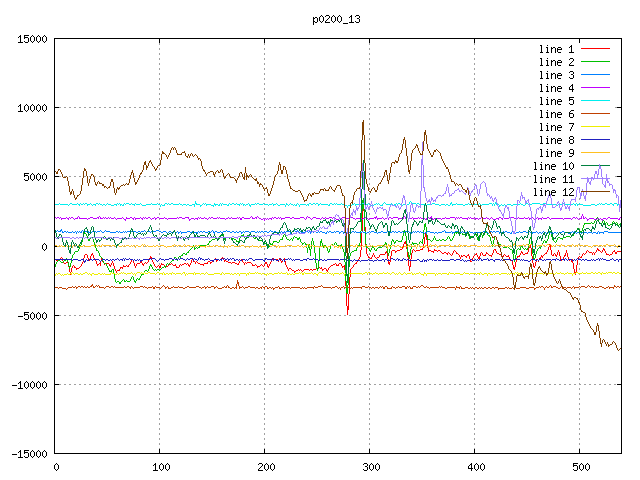Screen dimensions: 640x480
Task: Click the "line 3" legend label
Action: (556, 75)
